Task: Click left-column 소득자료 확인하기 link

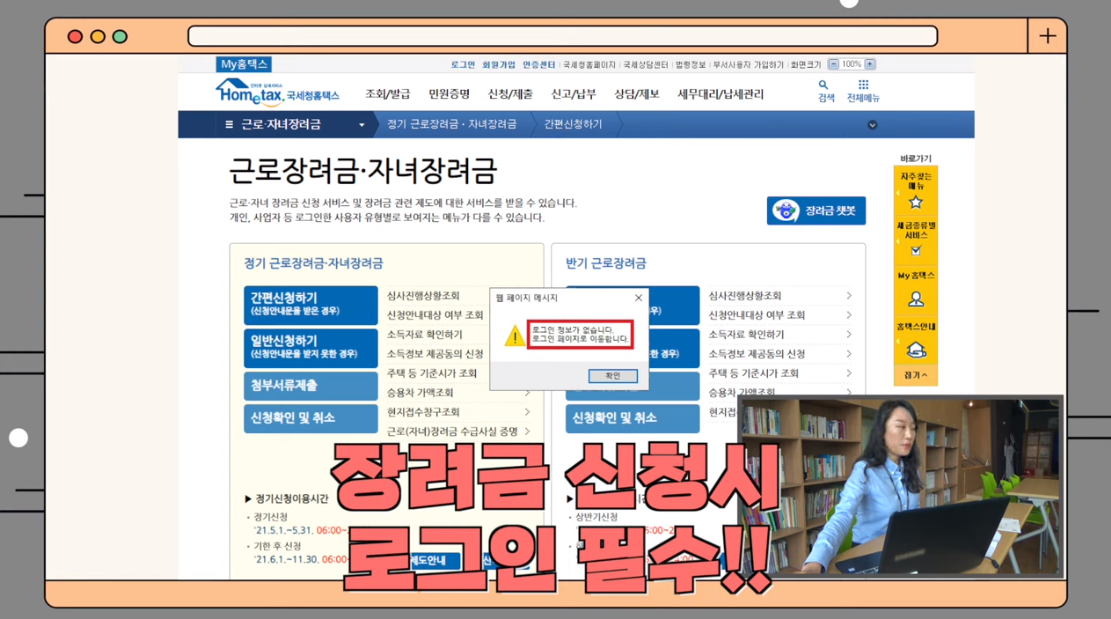Action: [424, 334]
